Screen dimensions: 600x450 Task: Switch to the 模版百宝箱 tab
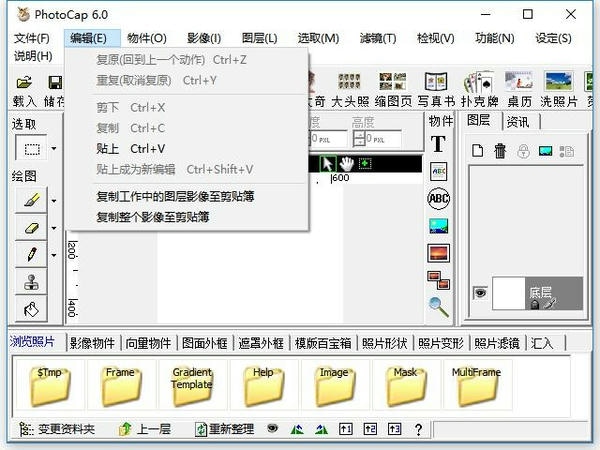point(323,343)
